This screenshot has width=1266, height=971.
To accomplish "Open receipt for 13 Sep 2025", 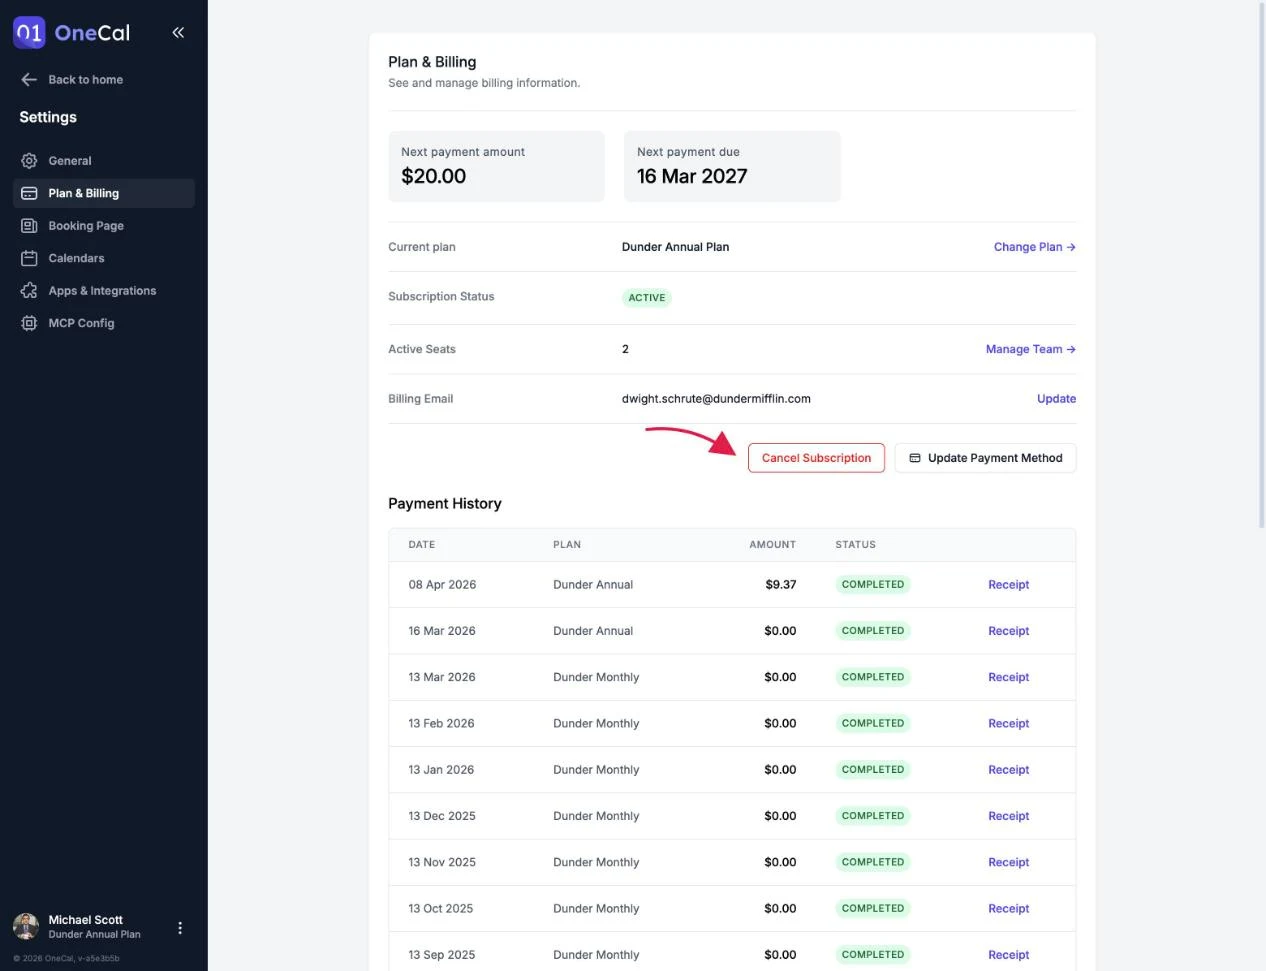I will tap(1008, 955).
